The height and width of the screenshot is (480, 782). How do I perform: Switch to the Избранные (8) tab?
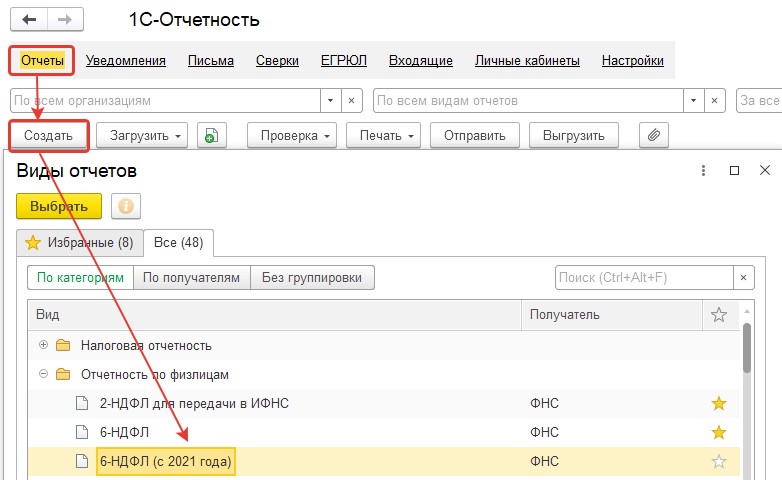click(x=80, y=243)
